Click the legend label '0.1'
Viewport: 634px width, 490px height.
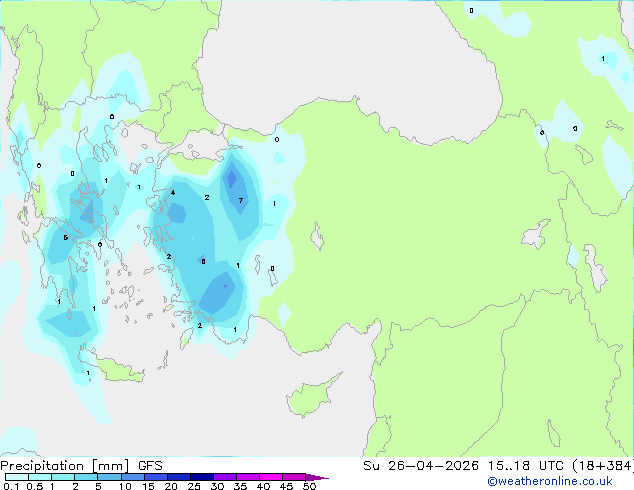pos(11,486)
